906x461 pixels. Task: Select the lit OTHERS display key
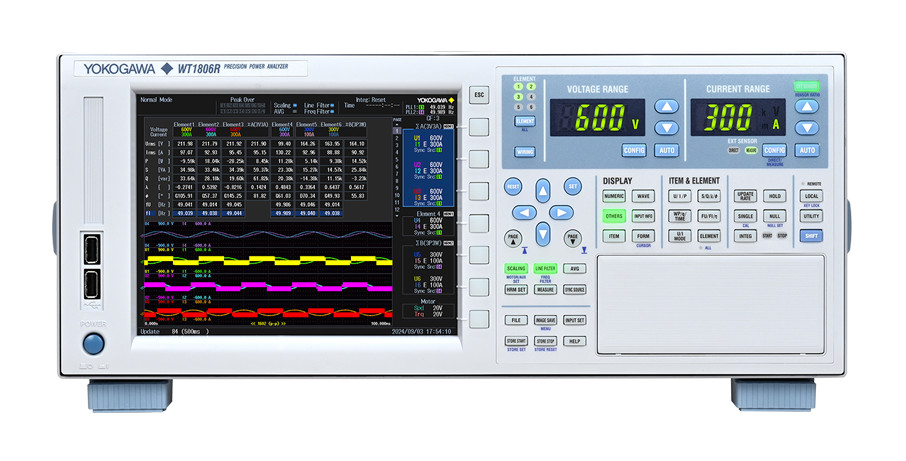(x=614, y=216)
